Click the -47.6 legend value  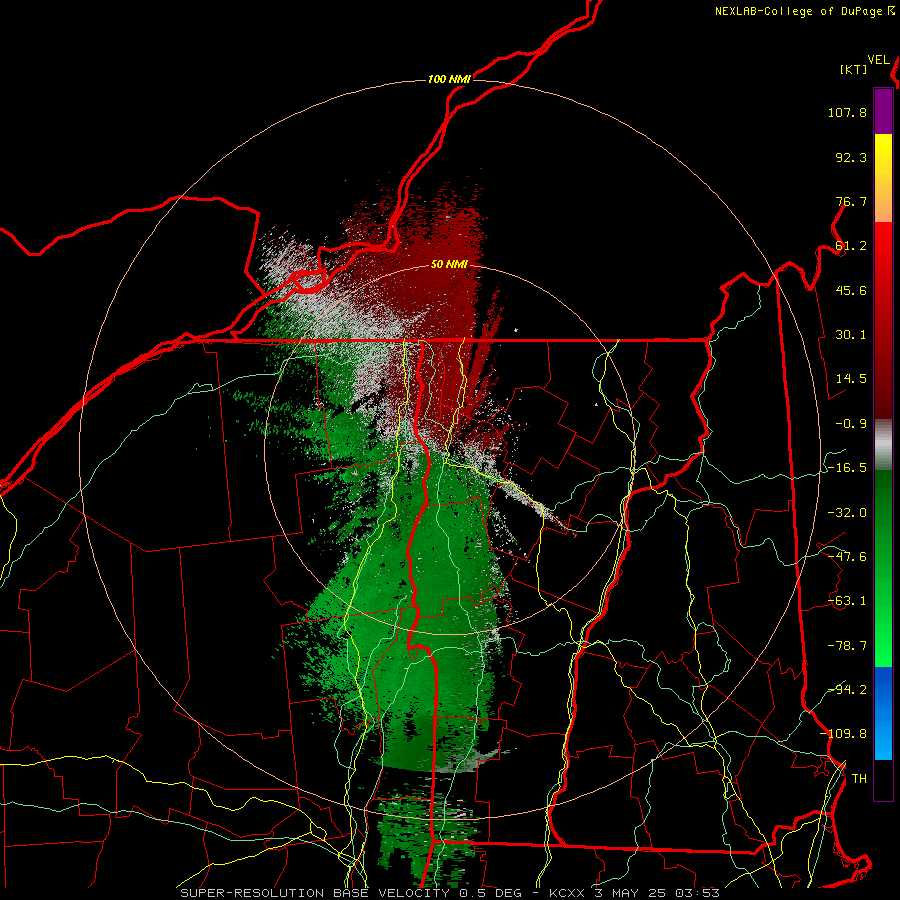[847, 557]
